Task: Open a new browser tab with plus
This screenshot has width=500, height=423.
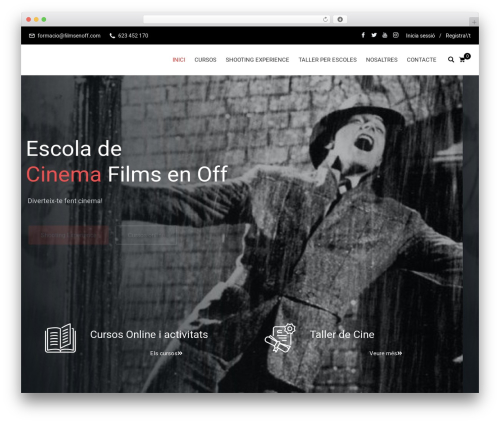Action: point(474,22)
